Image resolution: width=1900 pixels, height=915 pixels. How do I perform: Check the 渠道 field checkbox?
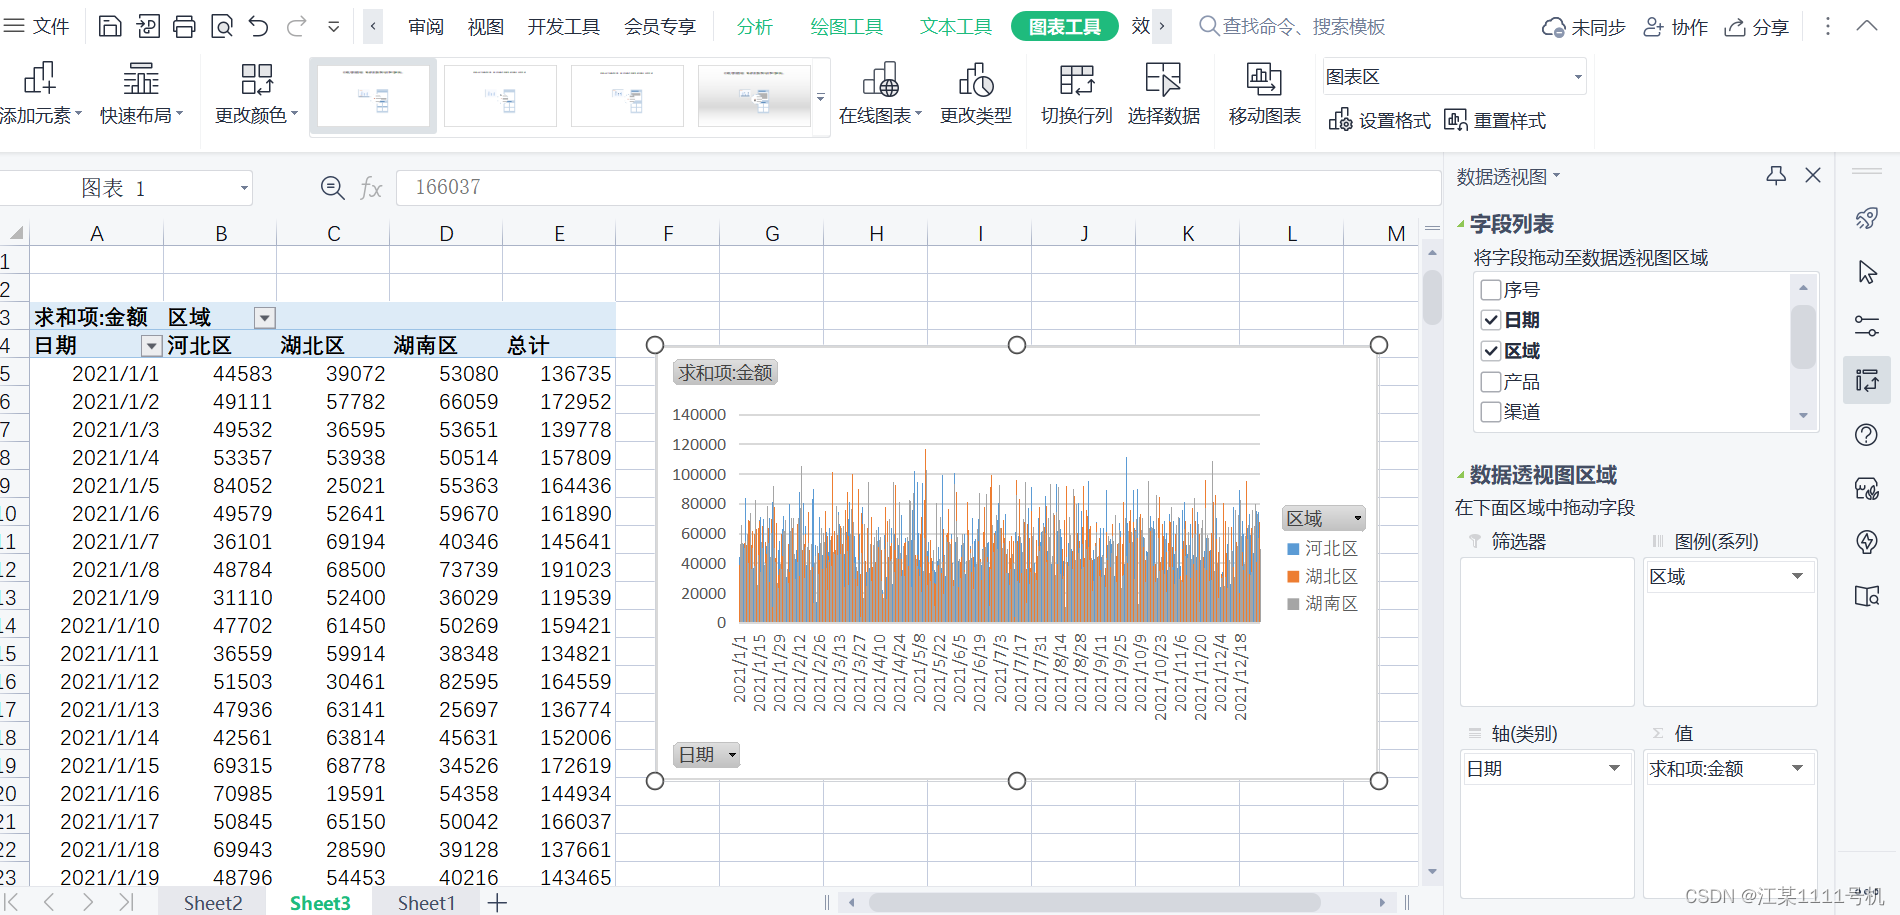1491,412
